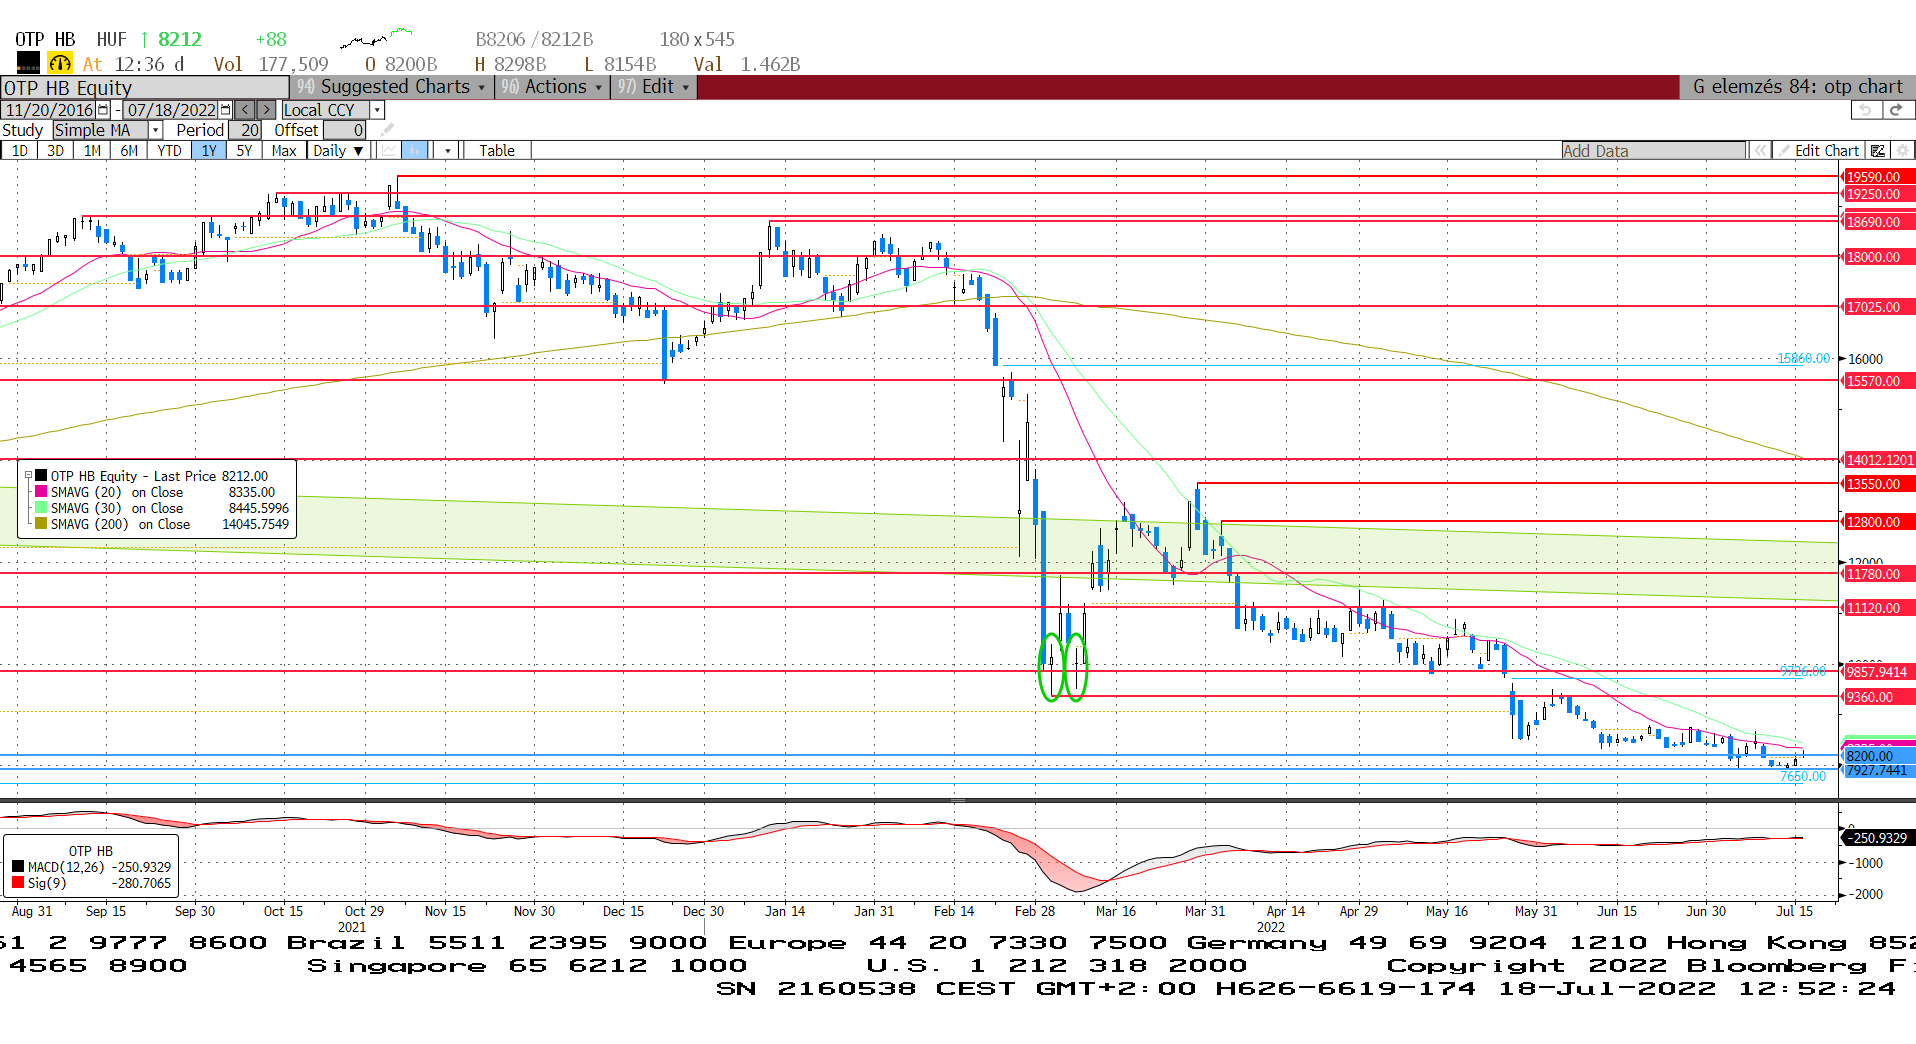The height and width of the screenshot is (1044, 1916).
Task: Open the start date calendar picker
Action: [x=103, y=110]
